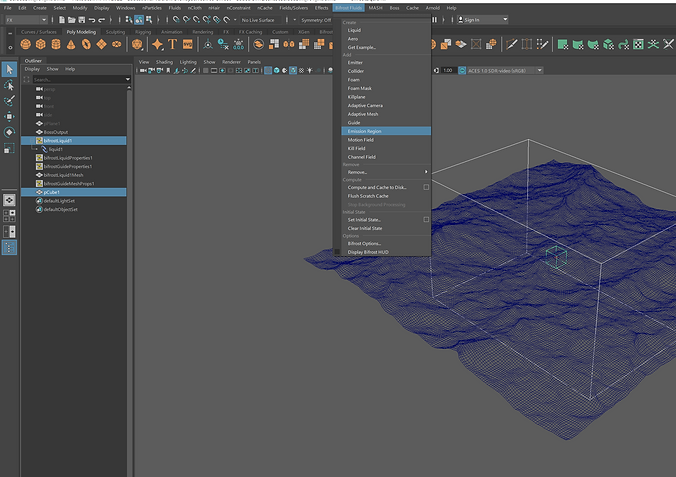Viewport: 676px width, 477px height.
Task: Open the Outliner Display menu
Action: tap(32, 69)
